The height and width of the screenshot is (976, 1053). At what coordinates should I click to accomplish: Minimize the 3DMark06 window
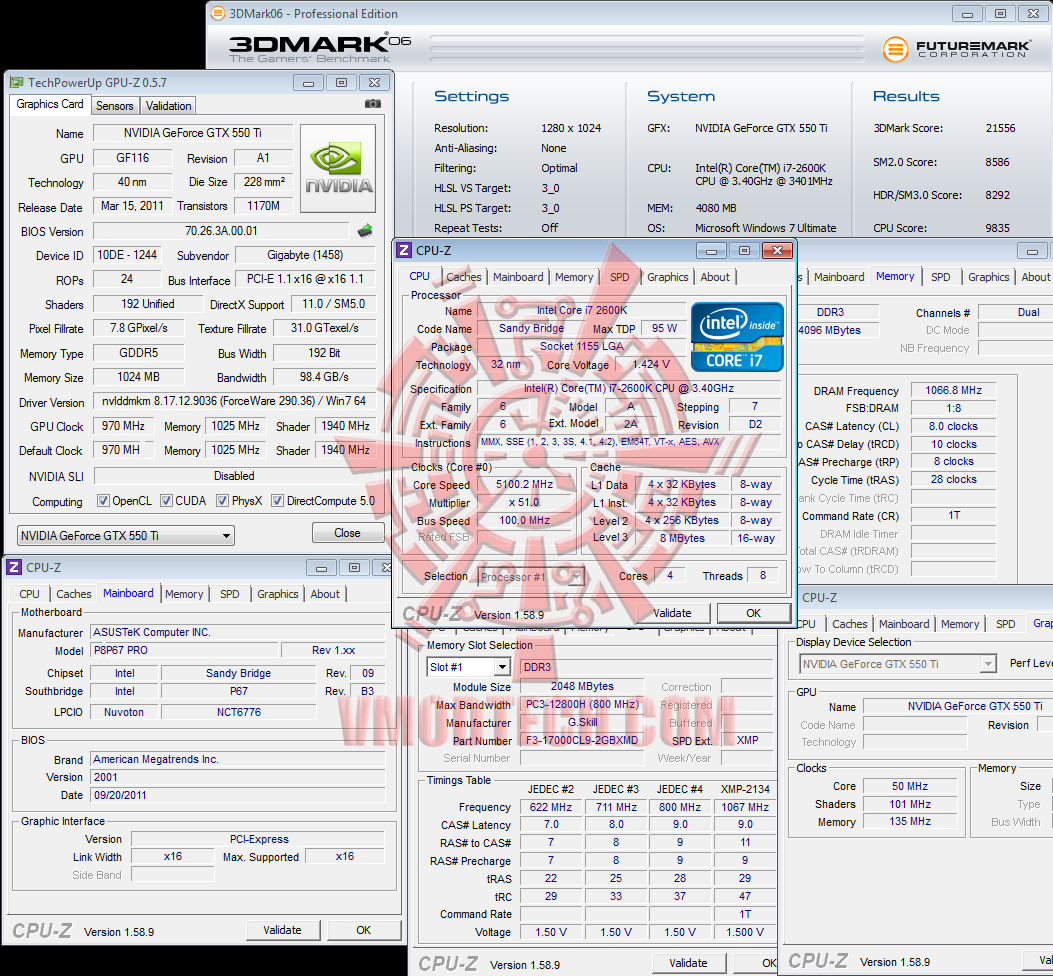[x=968, y=13]
